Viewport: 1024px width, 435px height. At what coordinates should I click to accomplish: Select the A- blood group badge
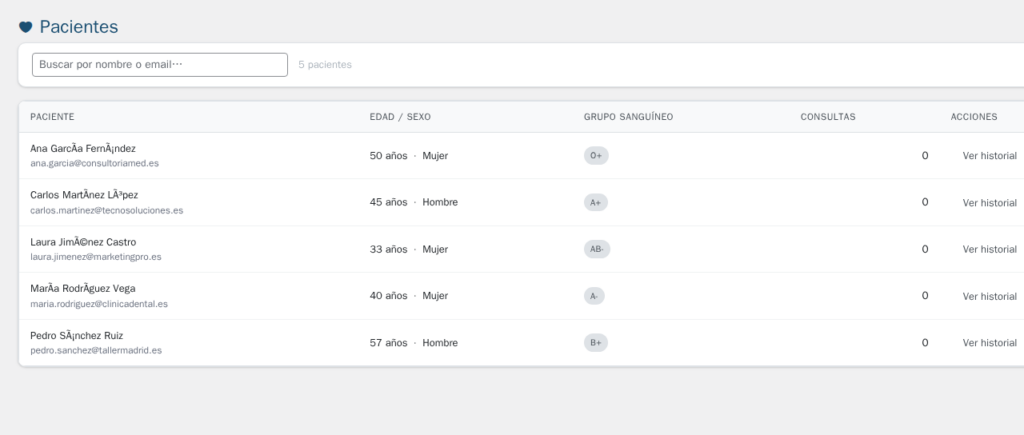click(x=595, y=296)
